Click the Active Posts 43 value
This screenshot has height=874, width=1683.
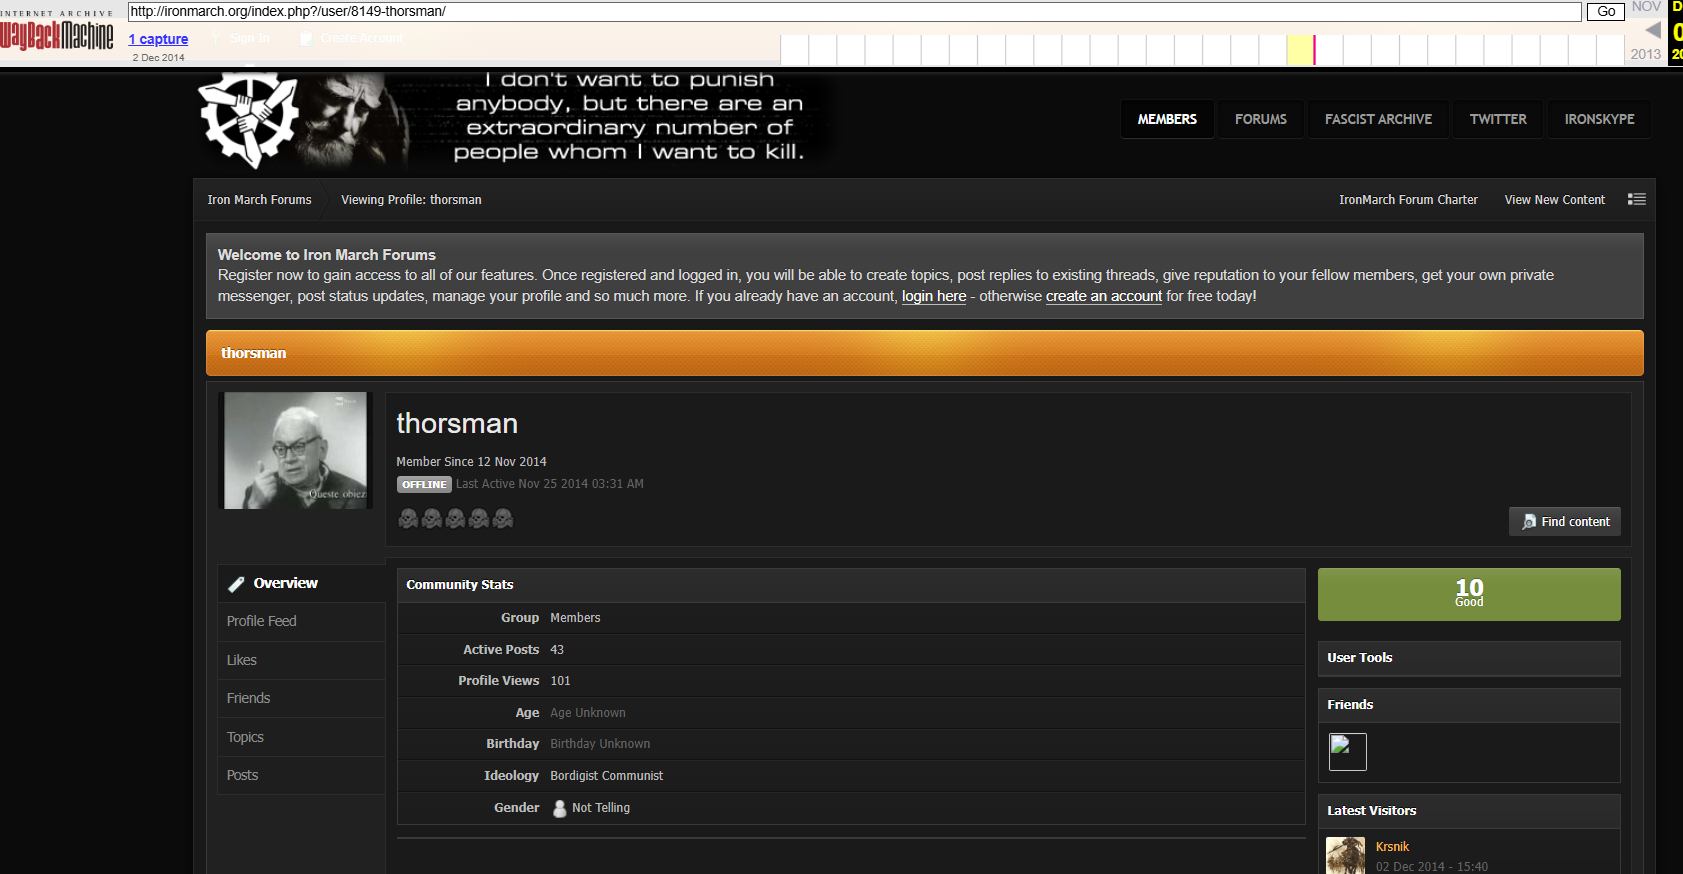pos(557,650)
